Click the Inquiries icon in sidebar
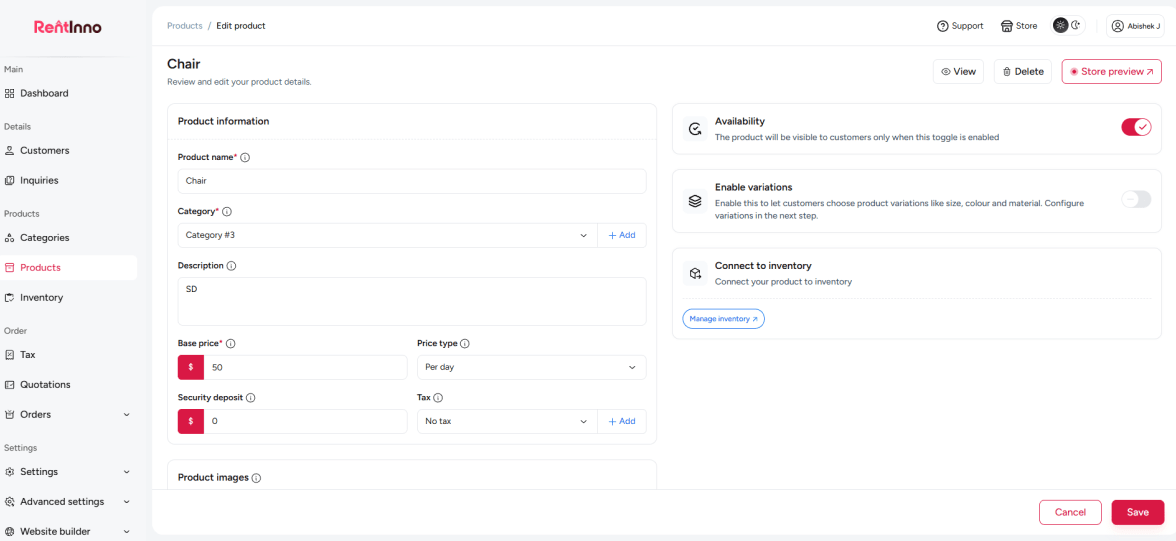1176x541 pixels. tap(10, 181)
